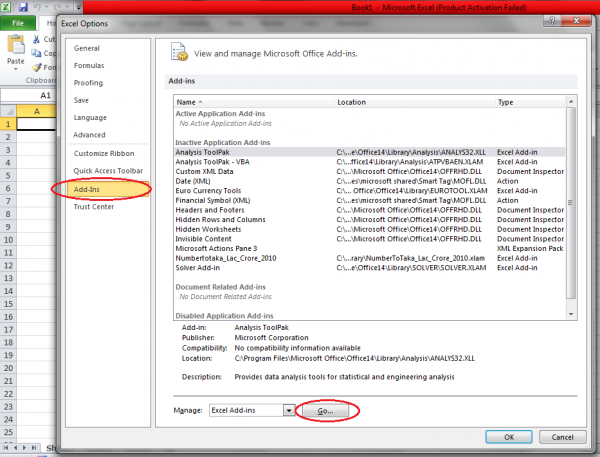Viewport: 600px width, 457px height.
Task: Select Hidden Rows and Columns row
Action: click(370, 220)
